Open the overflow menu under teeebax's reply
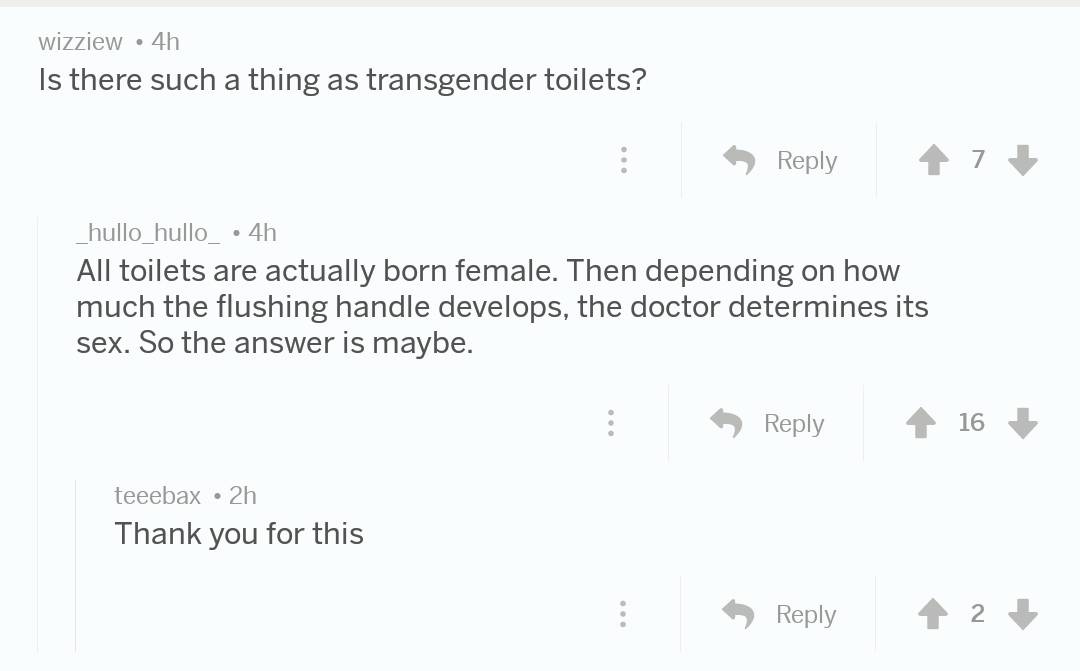 623,613
